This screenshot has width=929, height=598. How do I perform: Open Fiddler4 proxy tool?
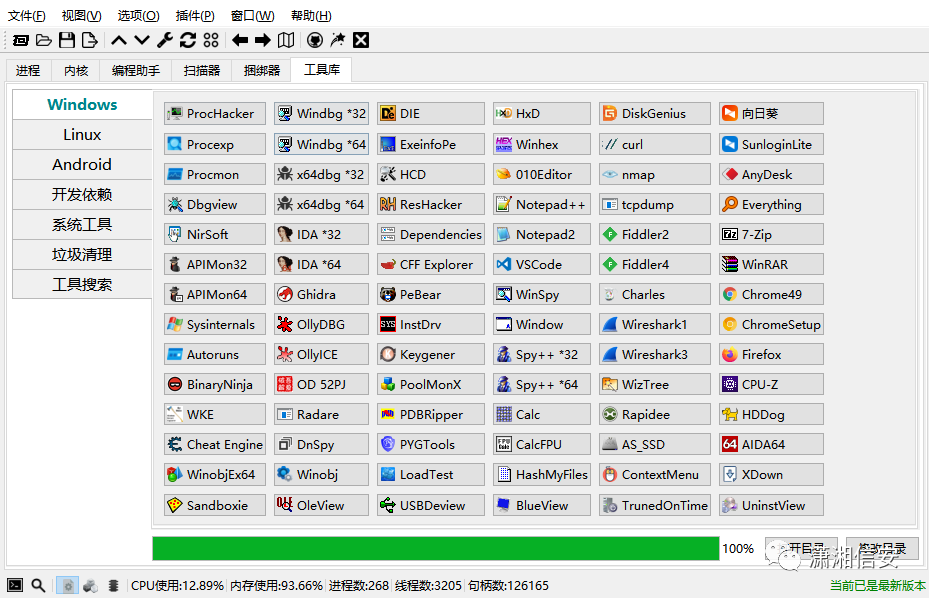tap(655, 264)
